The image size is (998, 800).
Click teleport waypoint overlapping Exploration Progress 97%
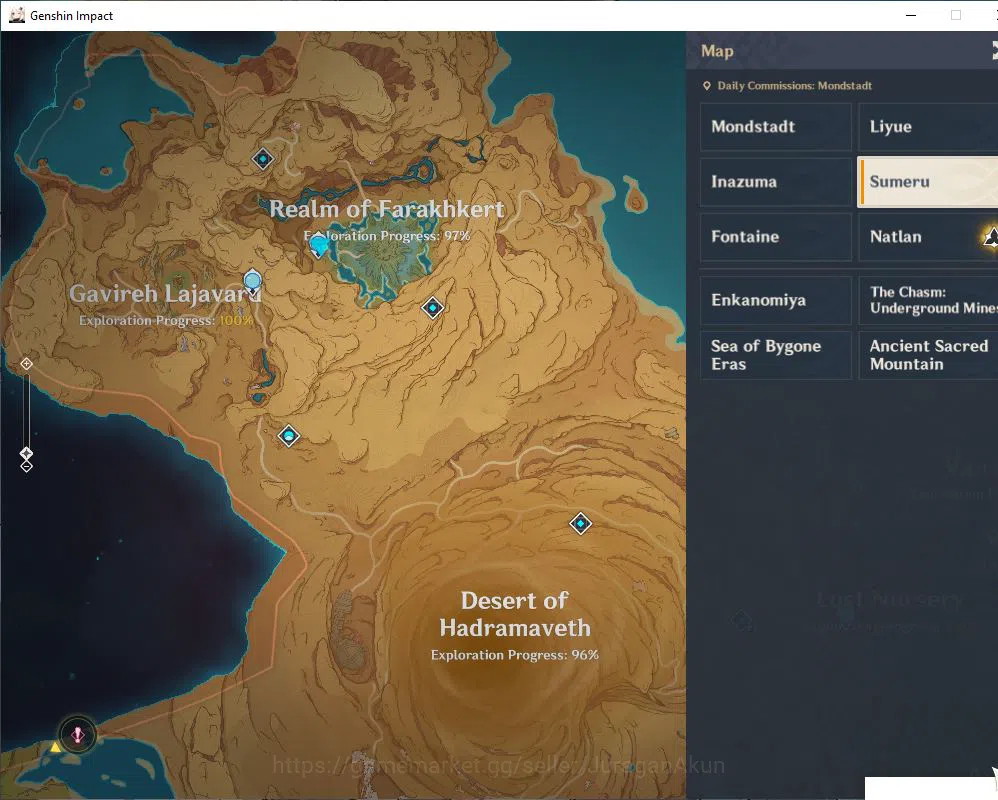click(x=318, y=245)
